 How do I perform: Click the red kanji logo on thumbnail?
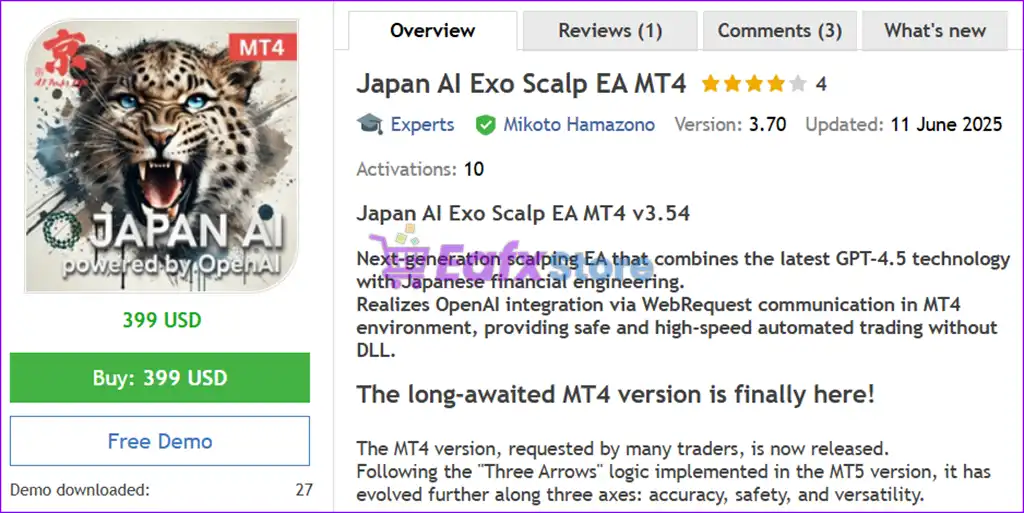click(x=65, y=51)
